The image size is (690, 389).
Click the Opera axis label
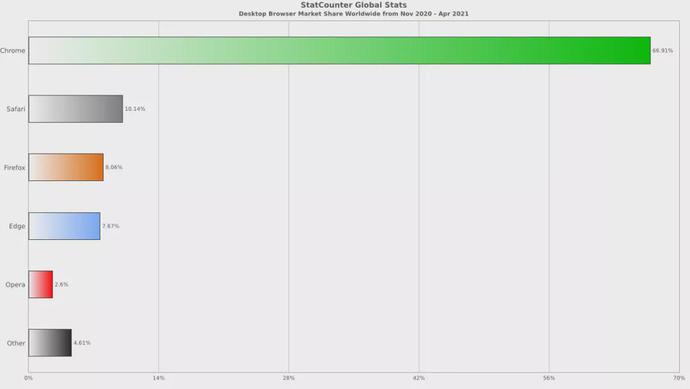[15, 285]
